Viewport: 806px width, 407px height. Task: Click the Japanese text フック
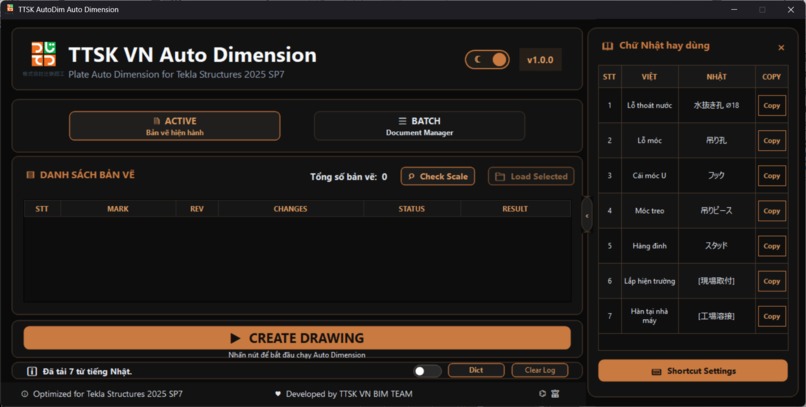tap(717, 176)
